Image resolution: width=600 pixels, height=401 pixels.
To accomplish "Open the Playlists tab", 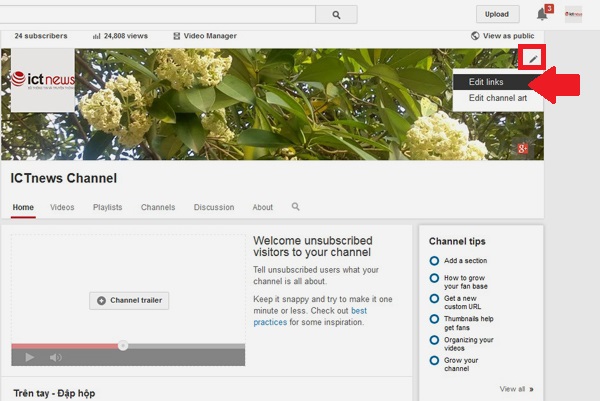I will pyautogui.click(x=107, y=207).
